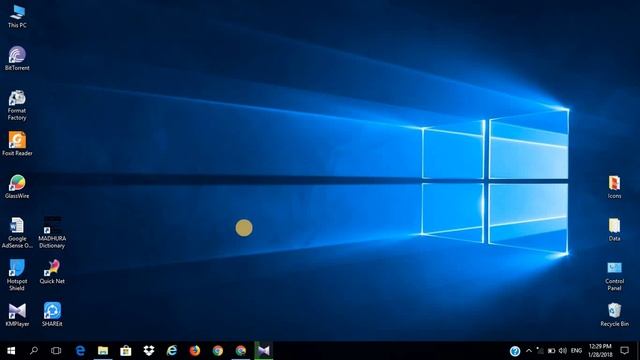This screenshot has height=360, width=640.
Task: Open Dropbox from taskbar
Action: point(149,351)
